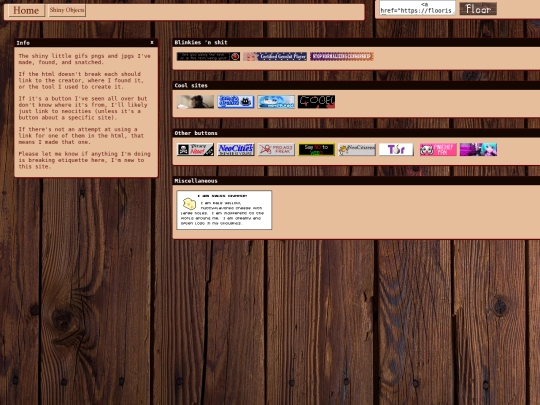Click the Tor onion button

[x=396, y=149]
